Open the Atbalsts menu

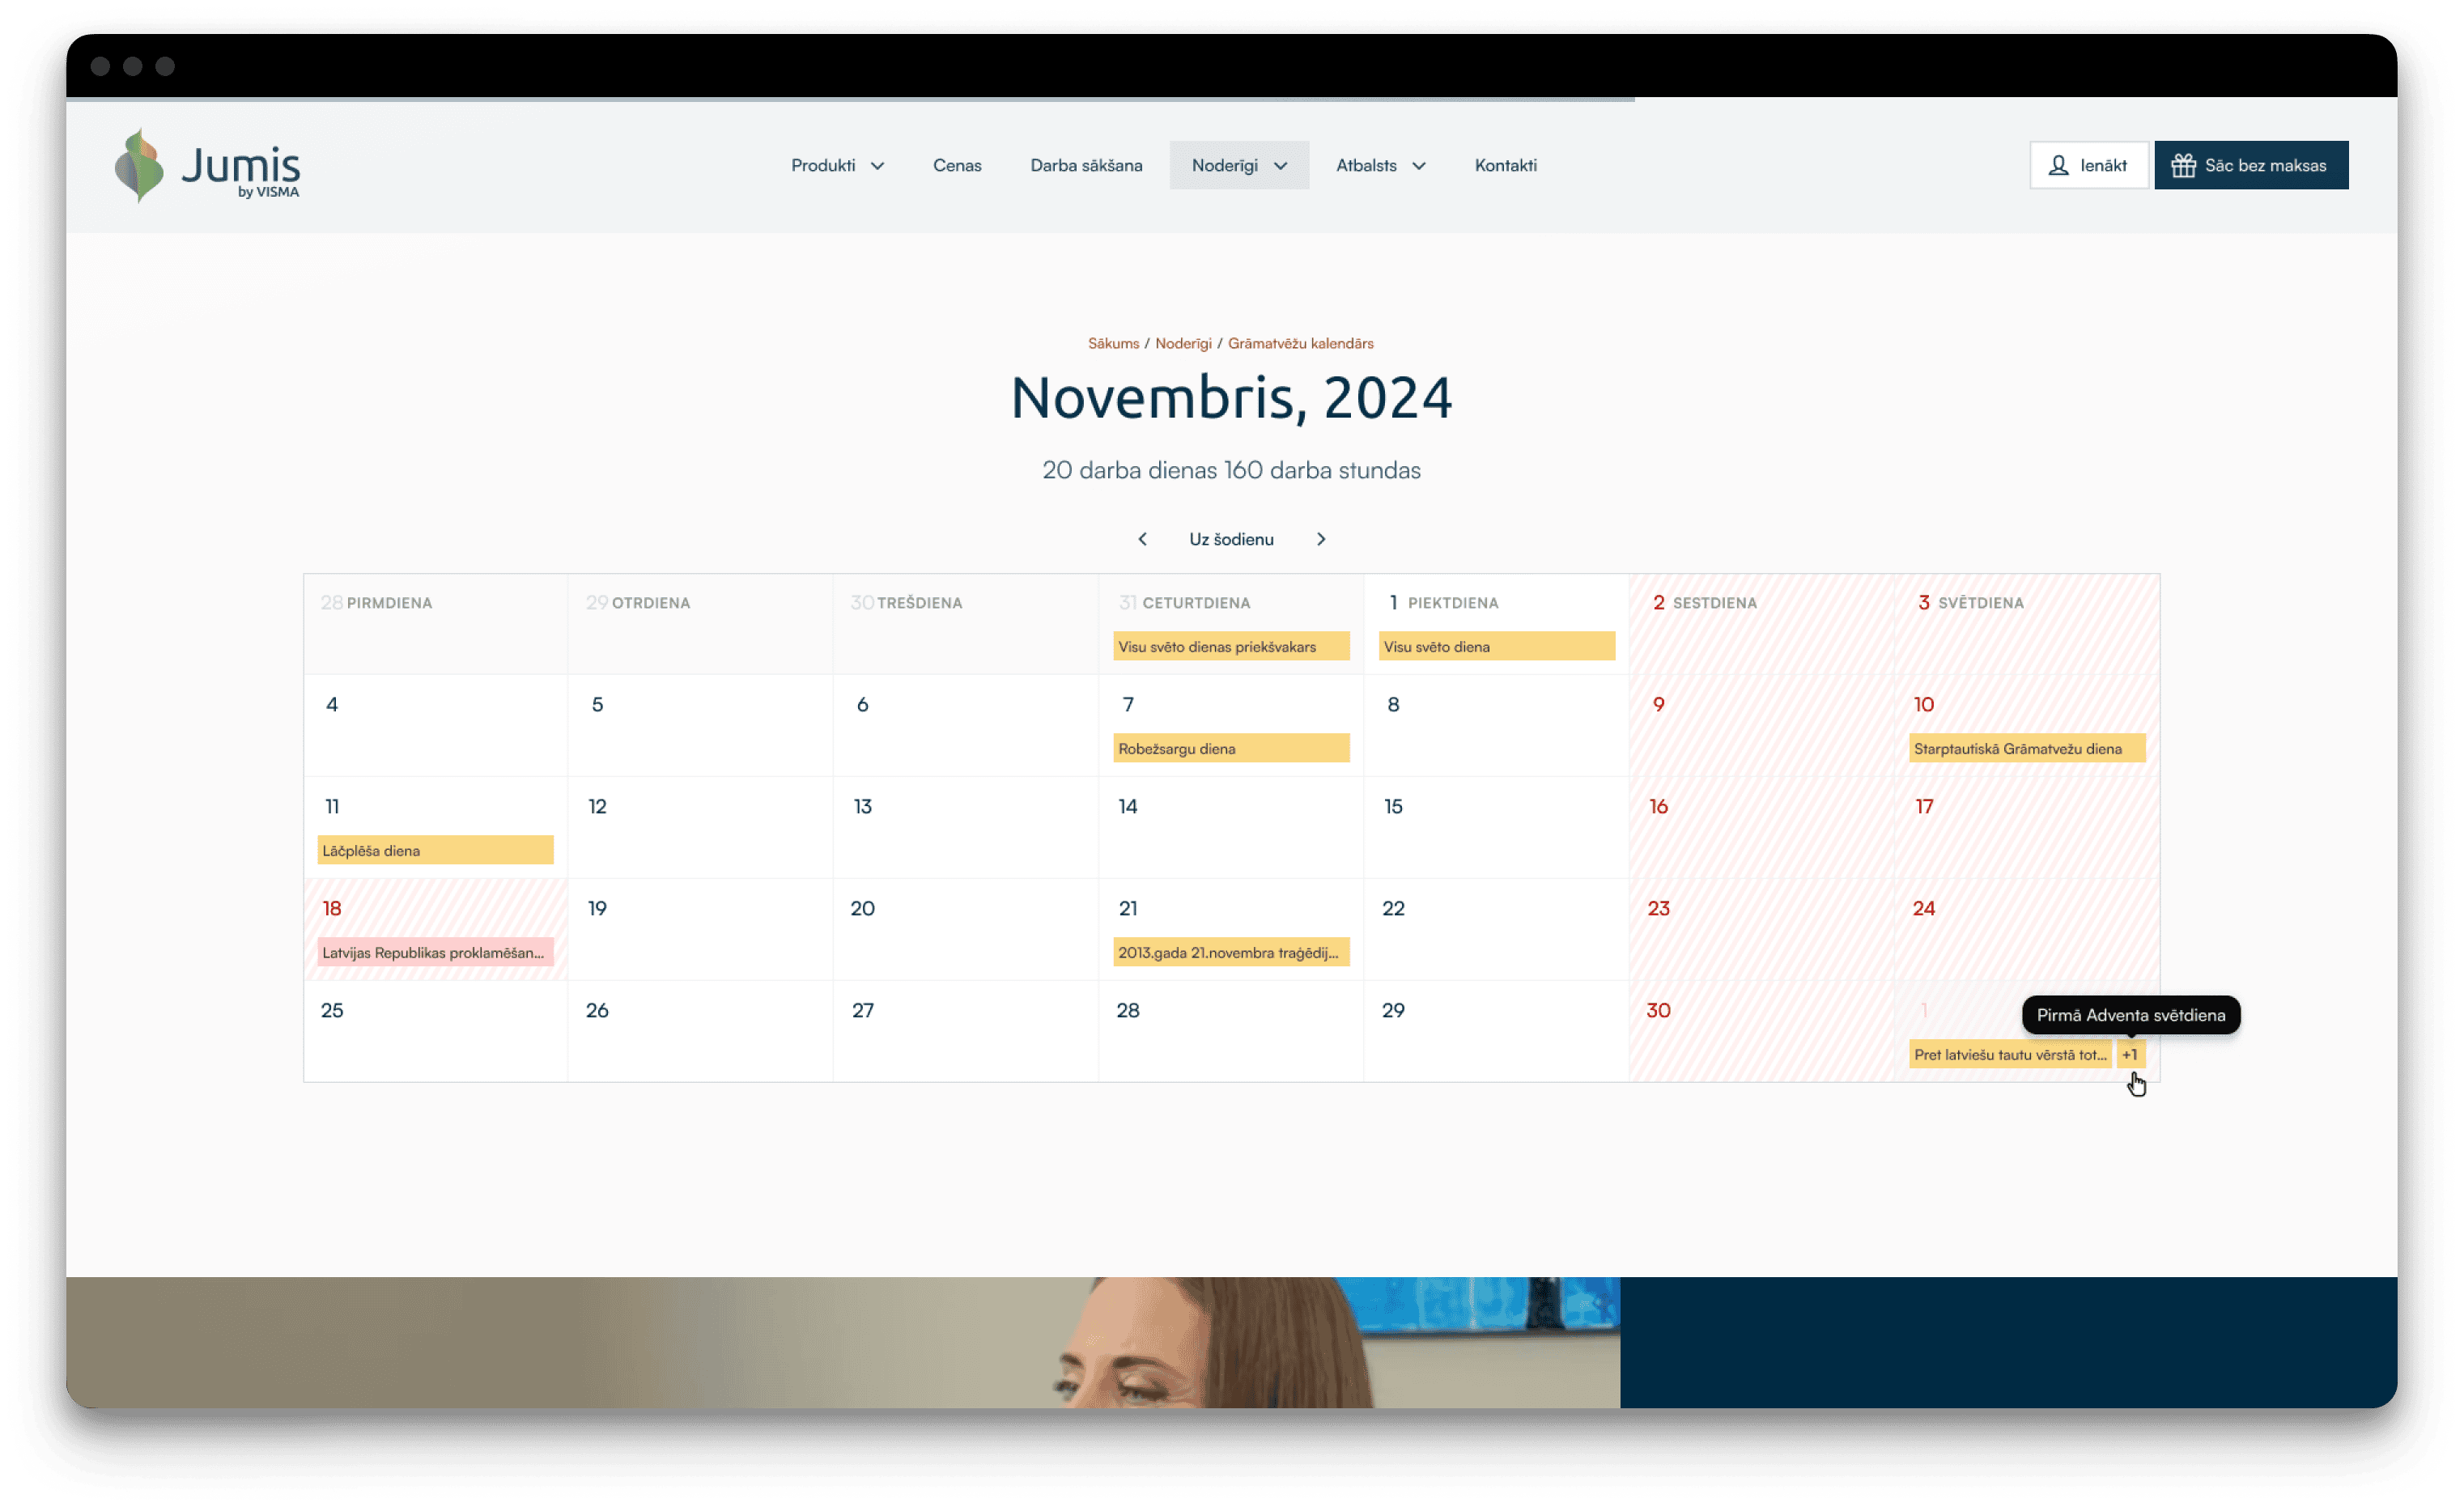[1380, 165]
